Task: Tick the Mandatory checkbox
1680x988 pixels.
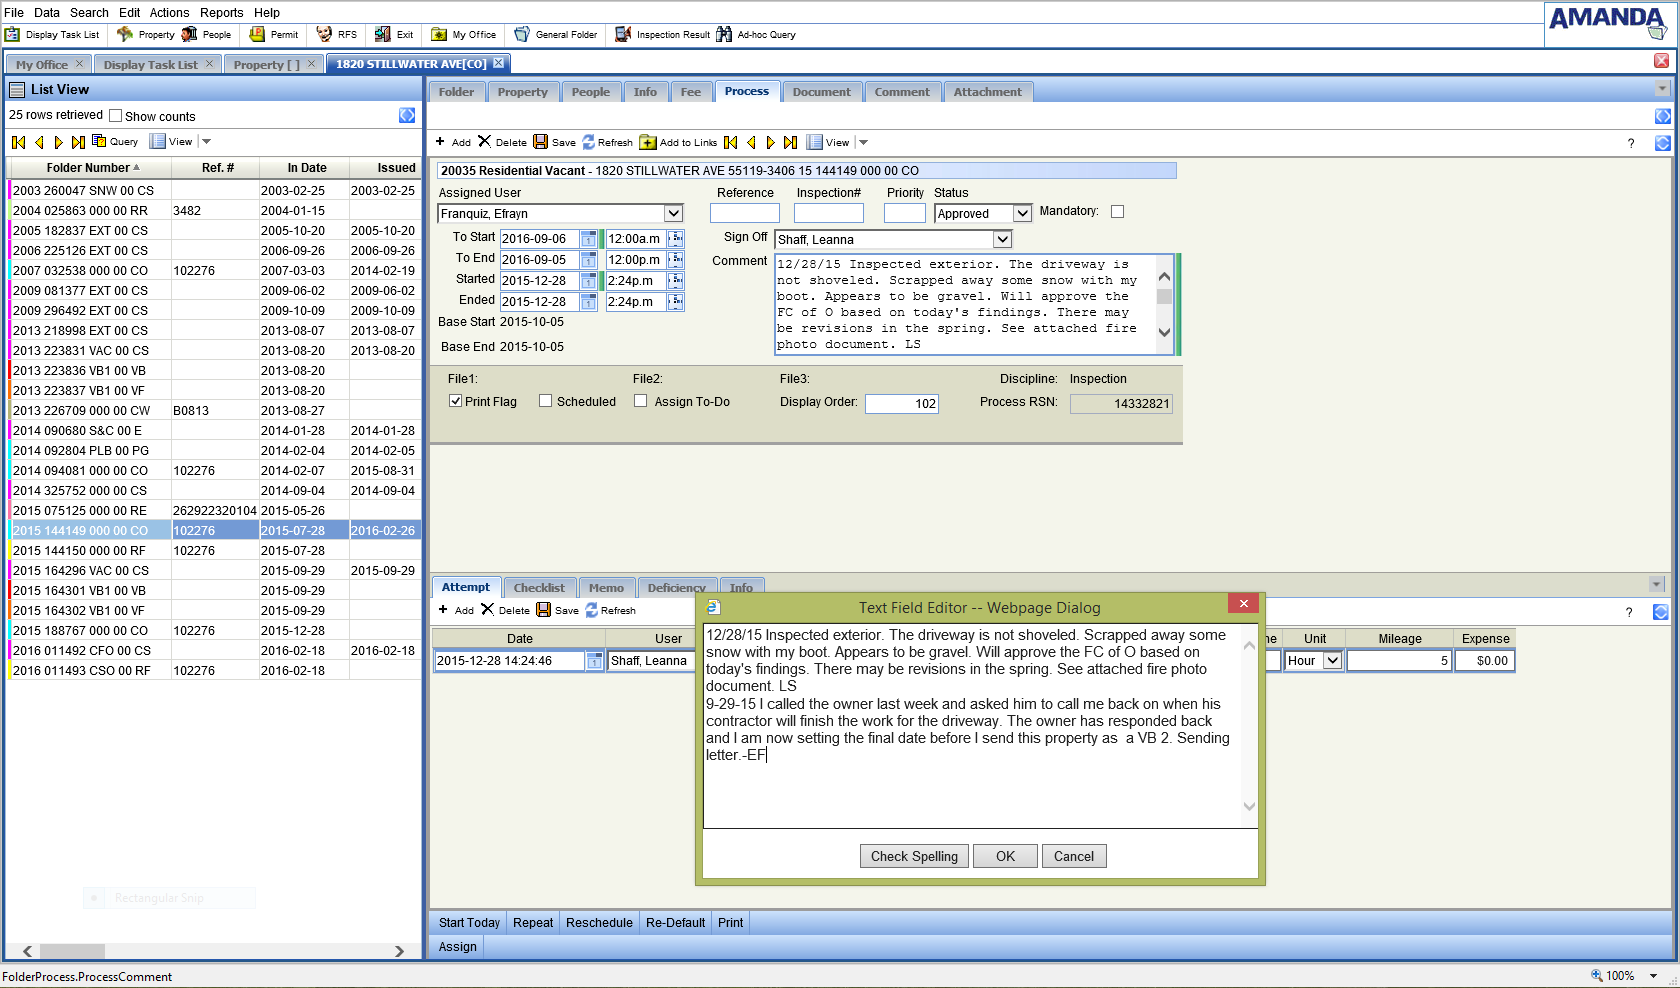Action: pyautogui.click(x=1117, y=211)
